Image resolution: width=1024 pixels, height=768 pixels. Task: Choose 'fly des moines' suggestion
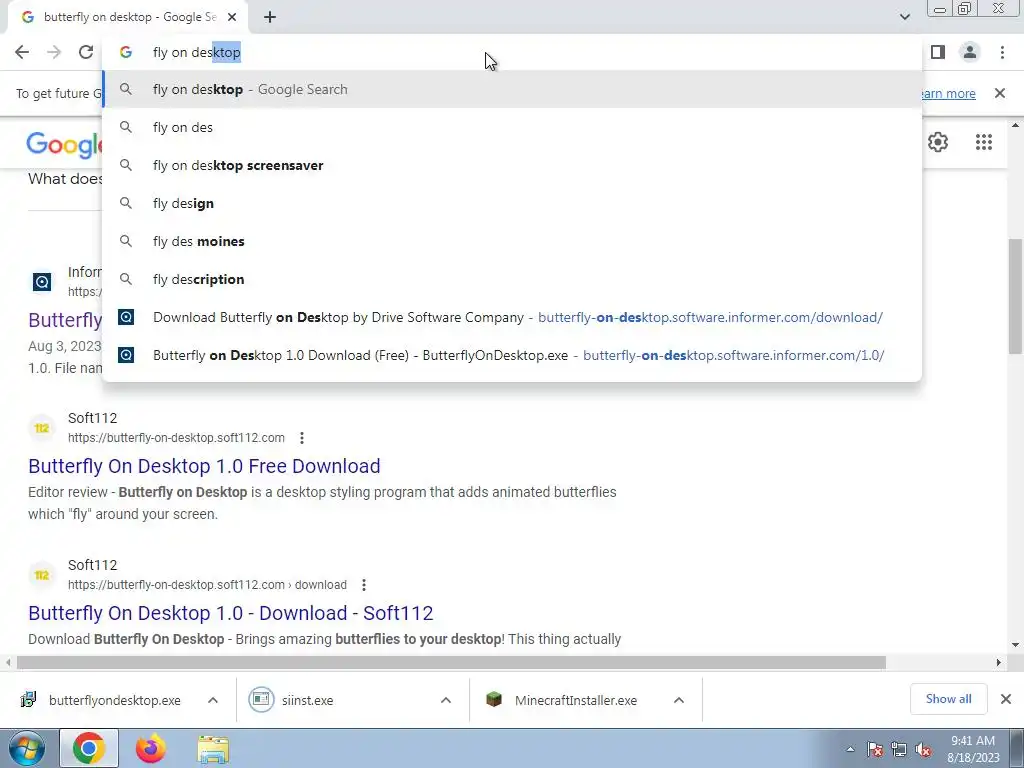[x=512, y=241]
